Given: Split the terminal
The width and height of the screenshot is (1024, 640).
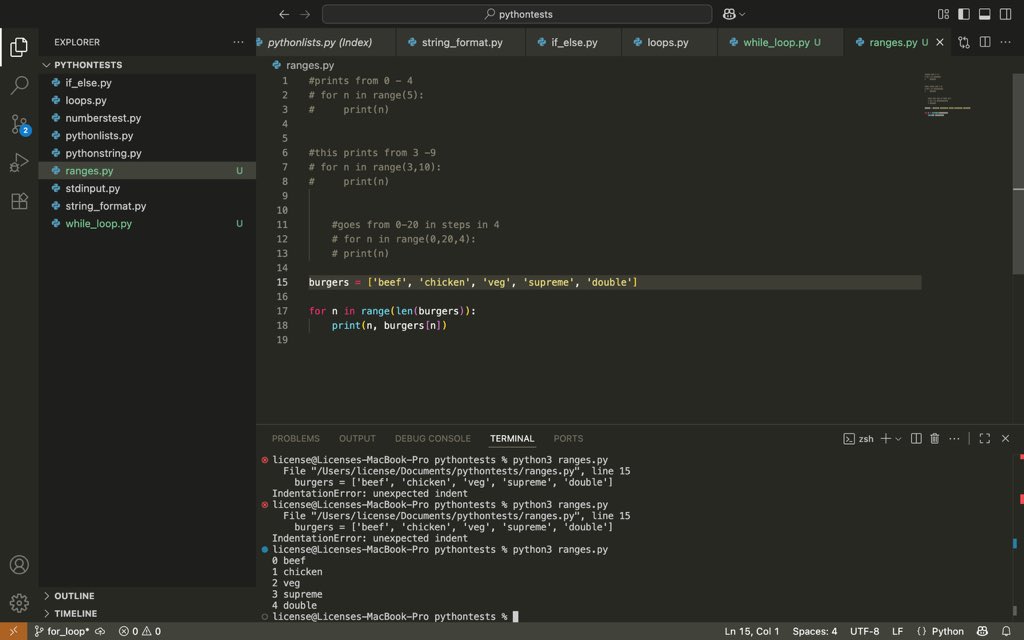Looking at the screenshot, I should point(916,438).
